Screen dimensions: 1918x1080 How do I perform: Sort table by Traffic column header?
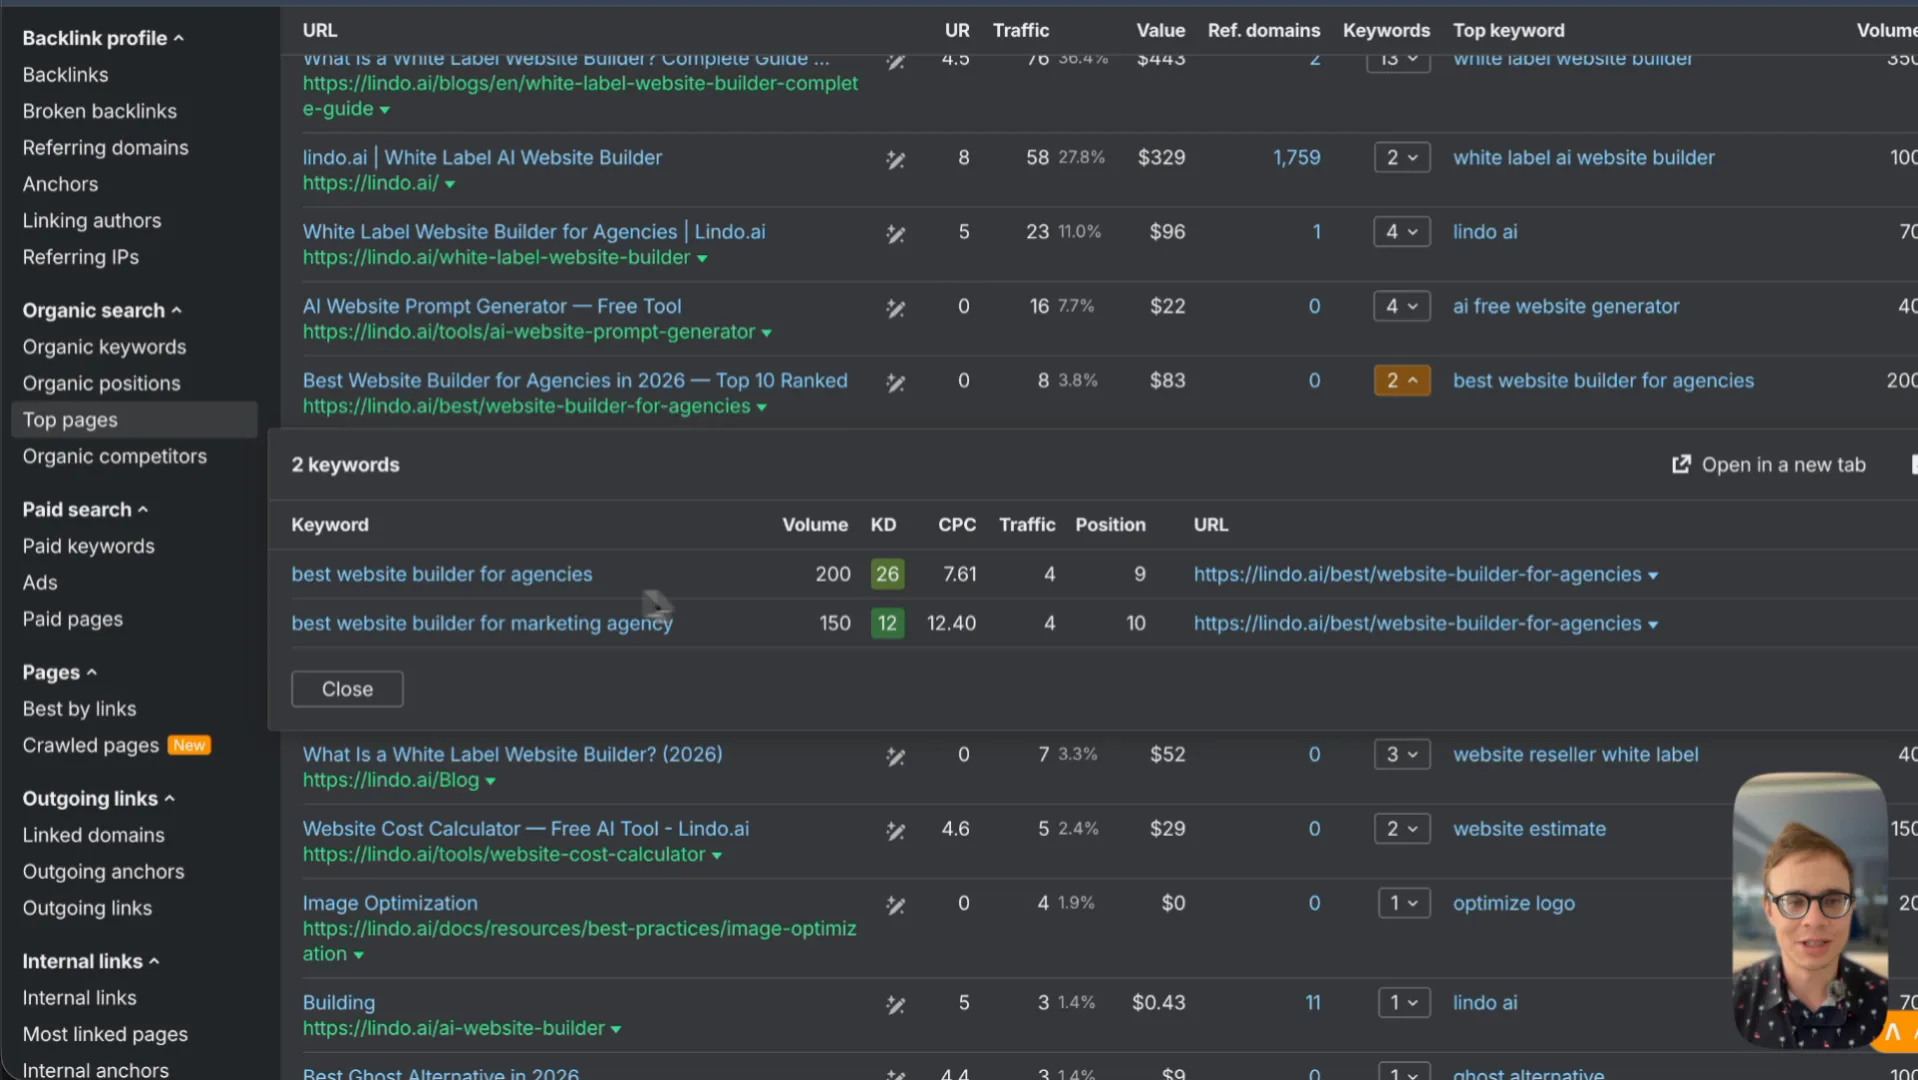pos(1020,30)
